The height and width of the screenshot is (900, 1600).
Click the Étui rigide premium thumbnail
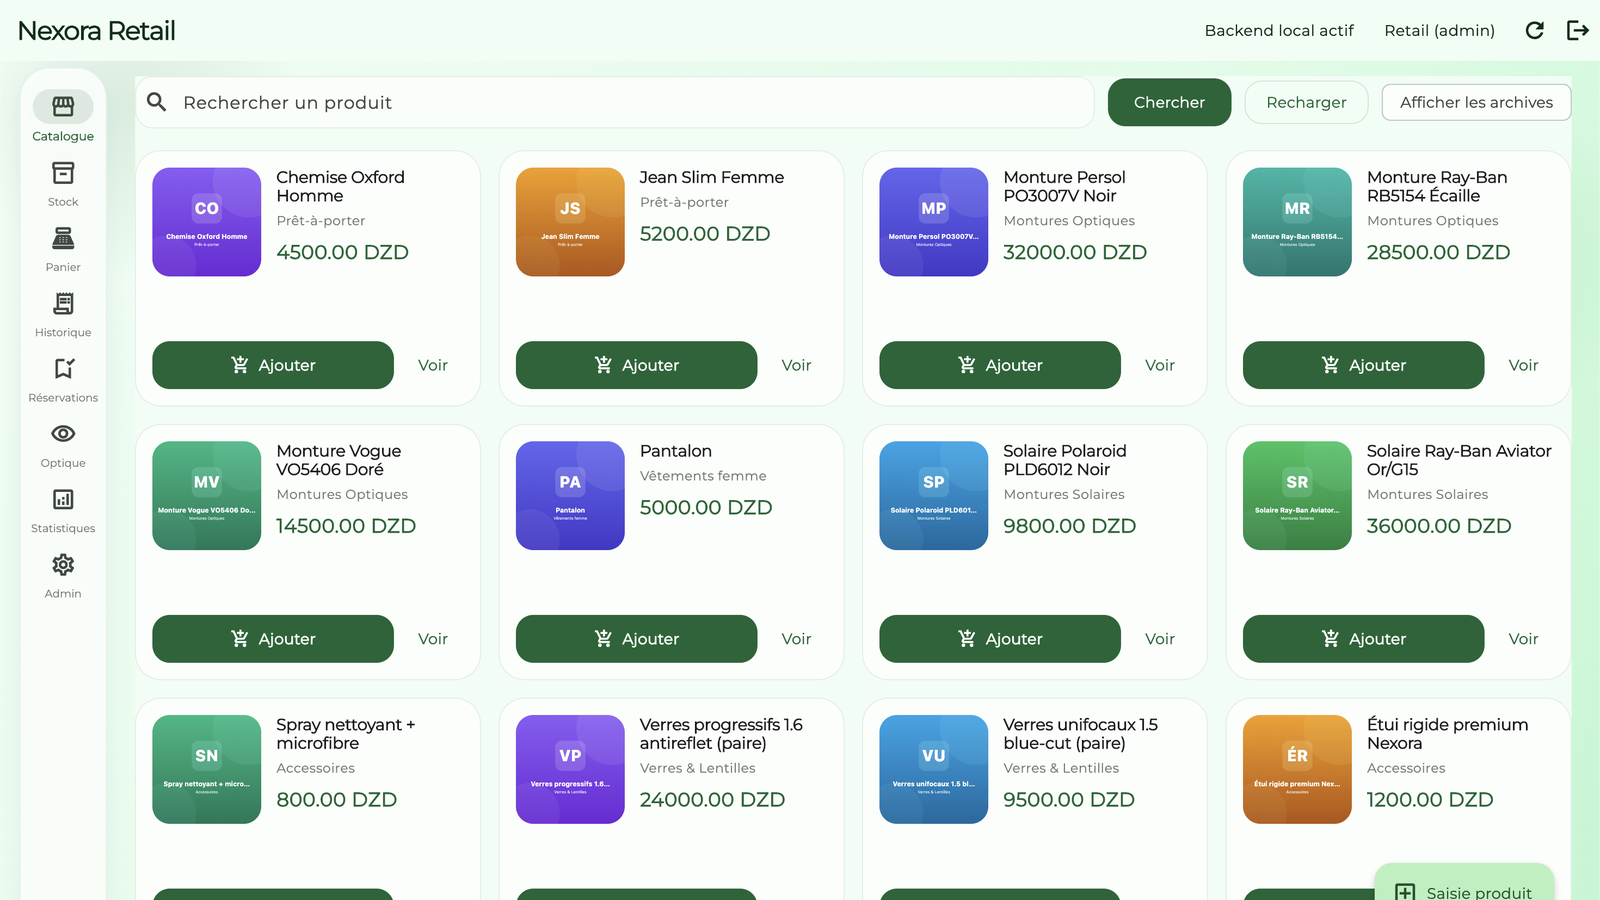[1297, 769]
